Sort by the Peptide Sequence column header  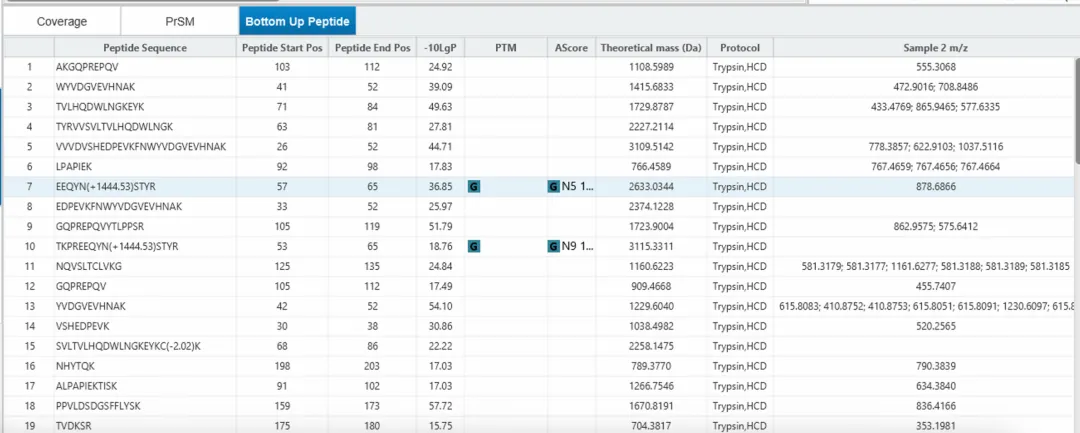(x=145, y=48)
